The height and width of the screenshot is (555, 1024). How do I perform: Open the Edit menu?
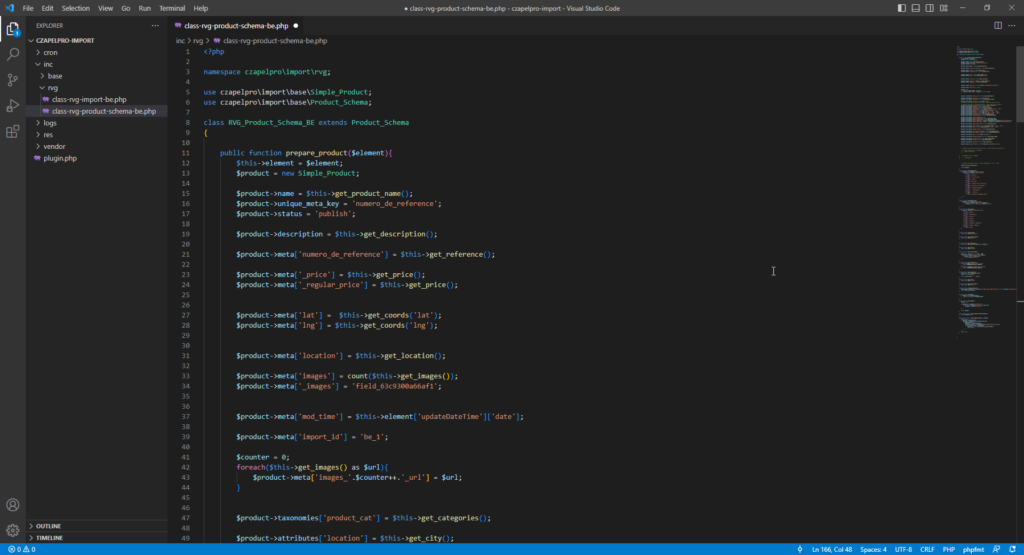pos(48,8)
